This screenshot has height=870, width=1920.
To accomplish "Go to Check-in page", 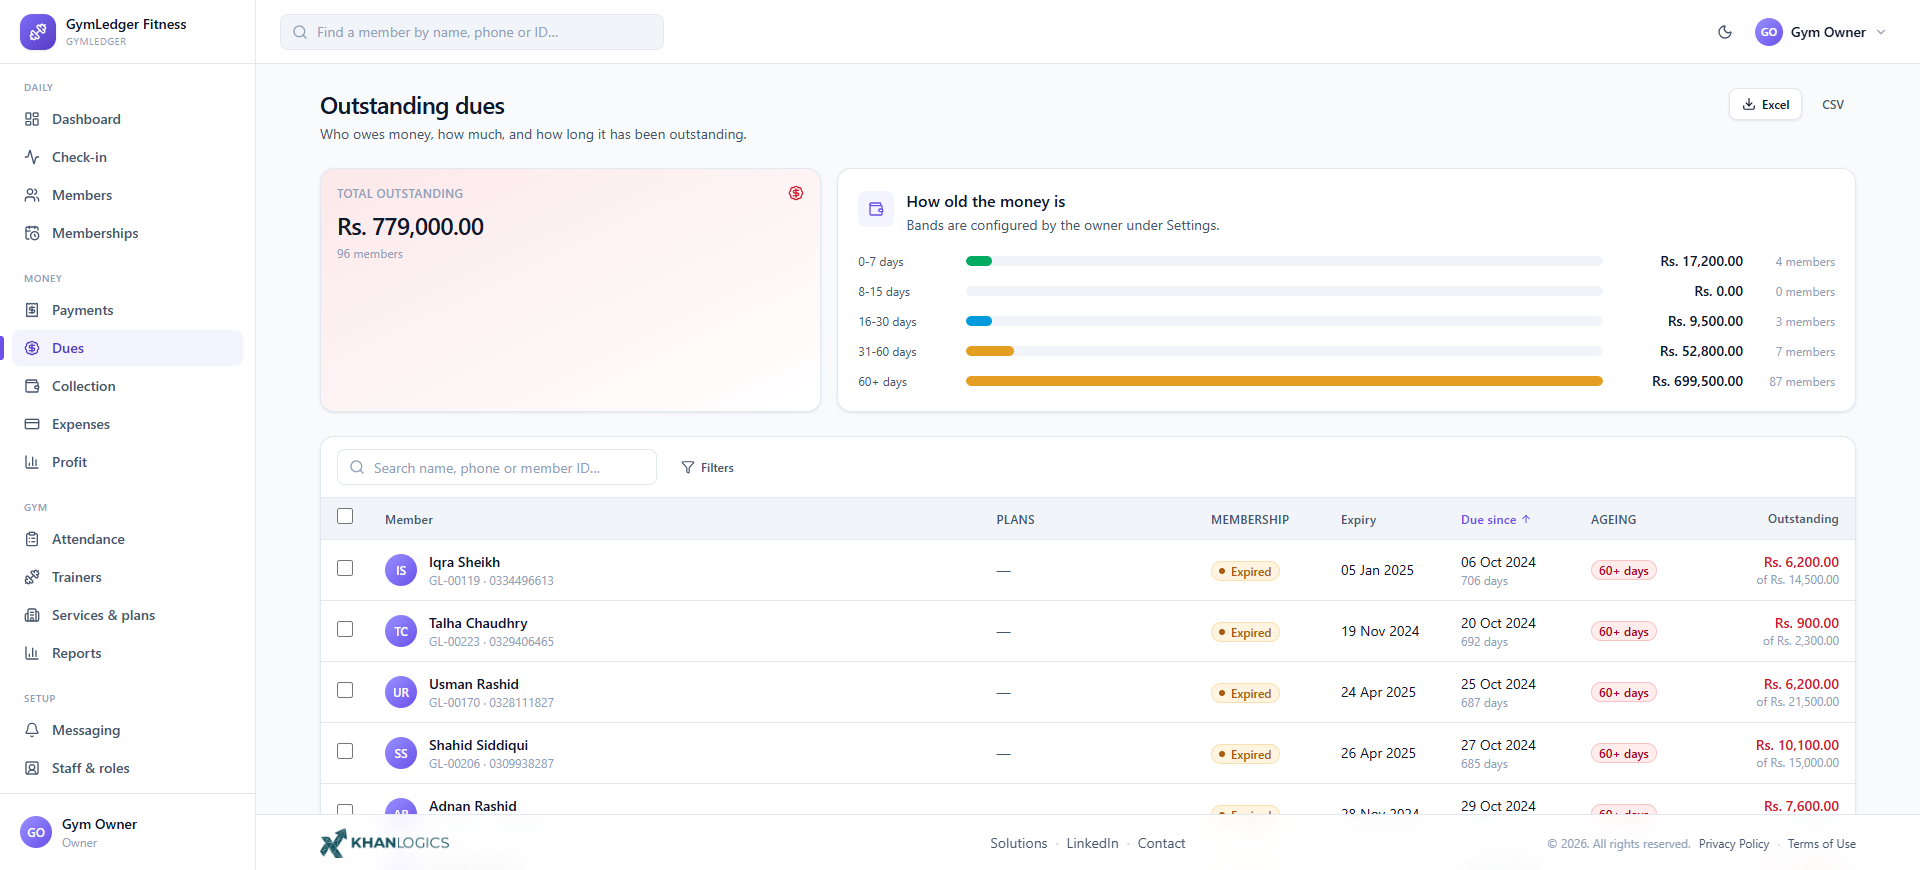I will (128, 157).
